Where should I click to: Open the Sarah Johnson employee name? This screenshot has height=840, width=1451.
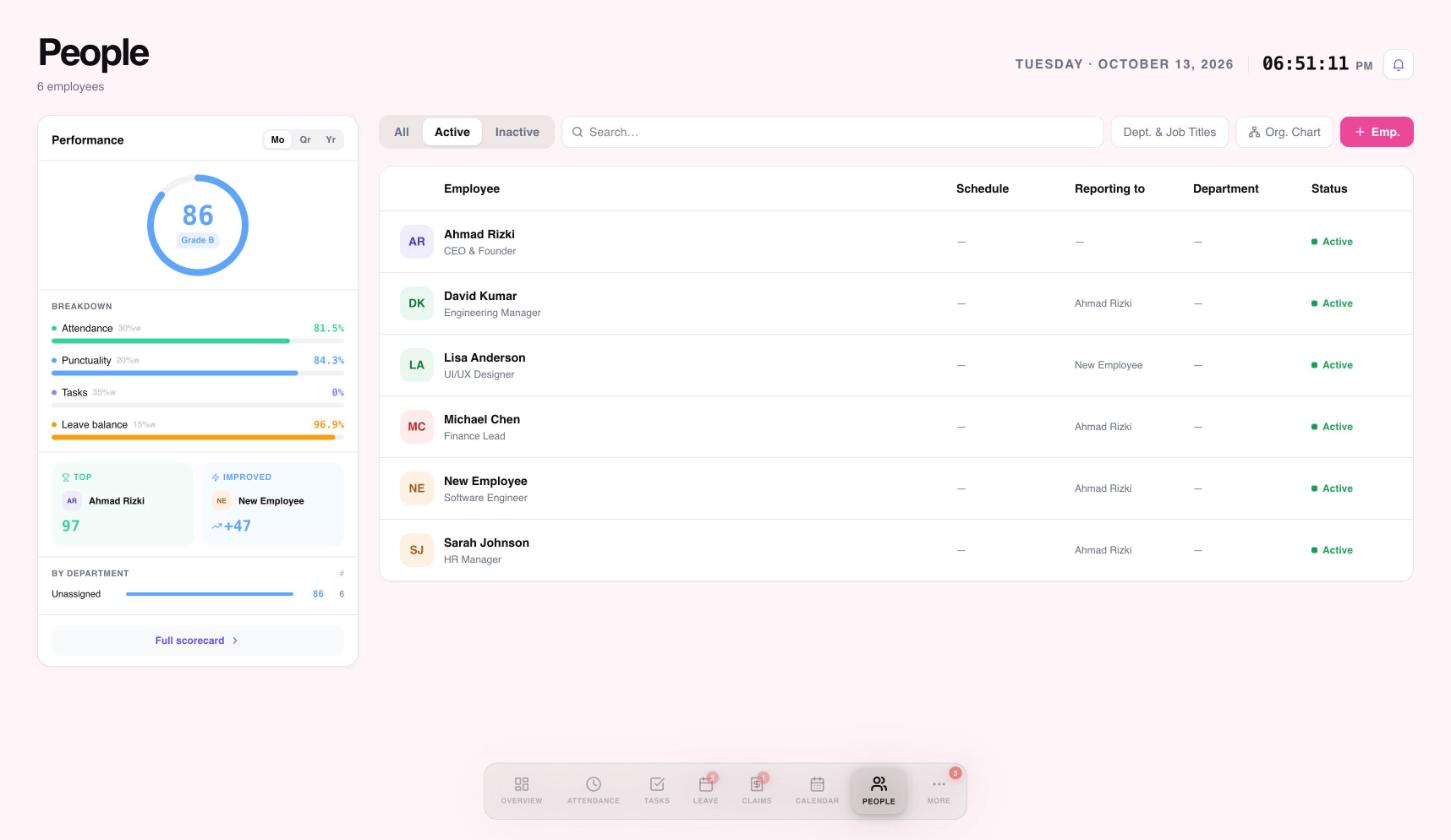tap(486, 543)
